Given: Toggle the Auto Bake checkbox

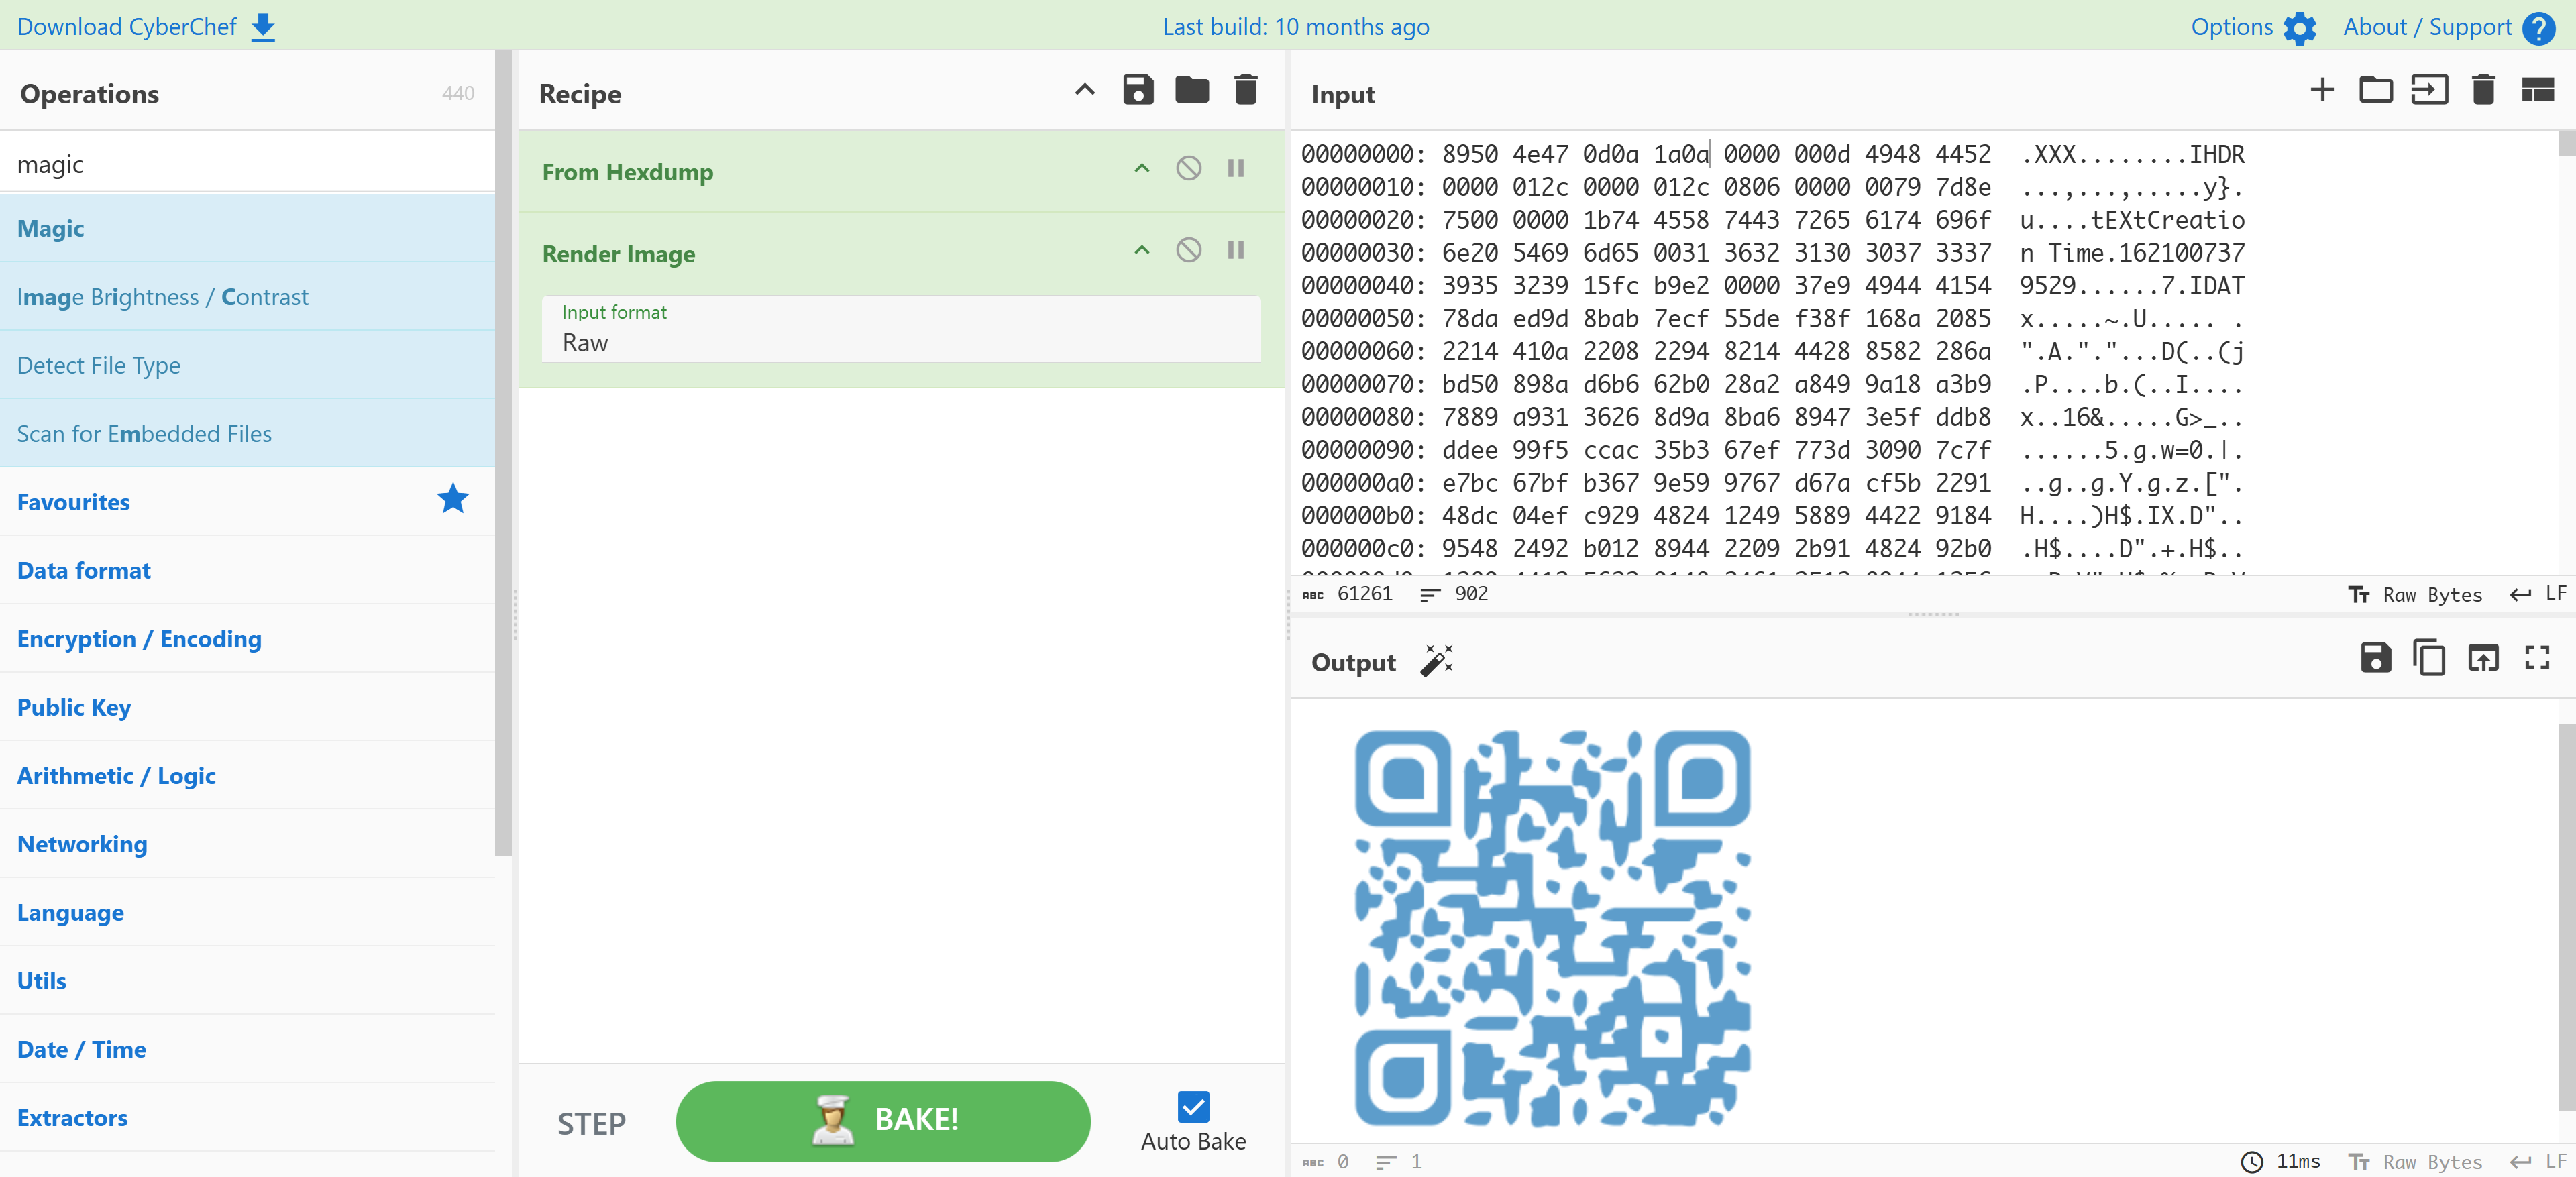Looking at the screenshot, I should click(x=1193, y=1107).
